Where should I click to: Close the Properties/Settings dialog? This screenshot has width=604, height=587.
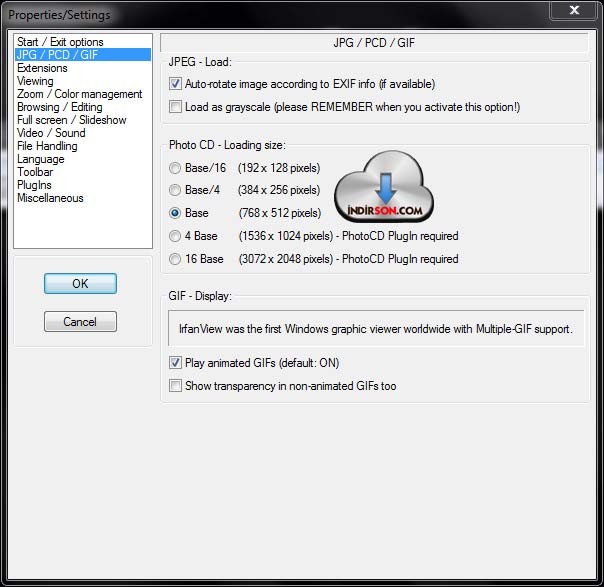tap(574, 10)
